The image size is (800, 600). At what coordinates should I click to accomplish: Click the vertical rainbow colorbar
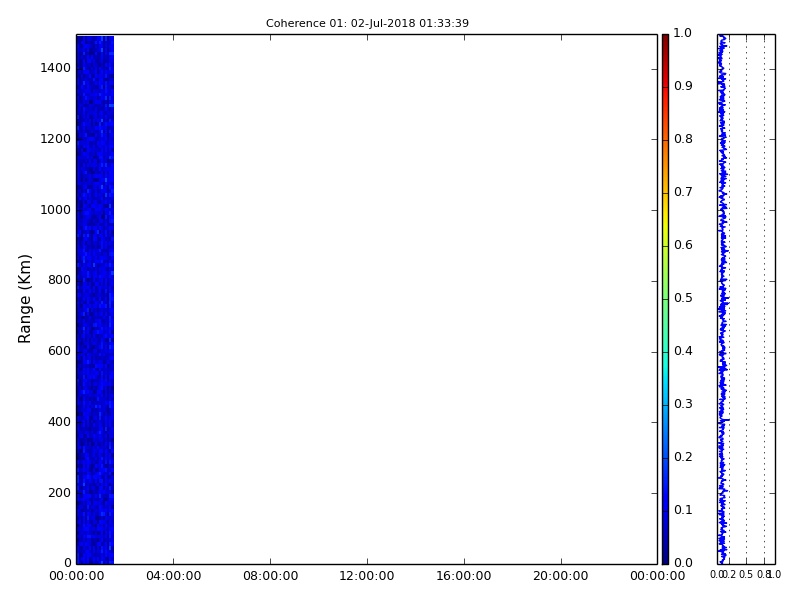tap(665, 299)
